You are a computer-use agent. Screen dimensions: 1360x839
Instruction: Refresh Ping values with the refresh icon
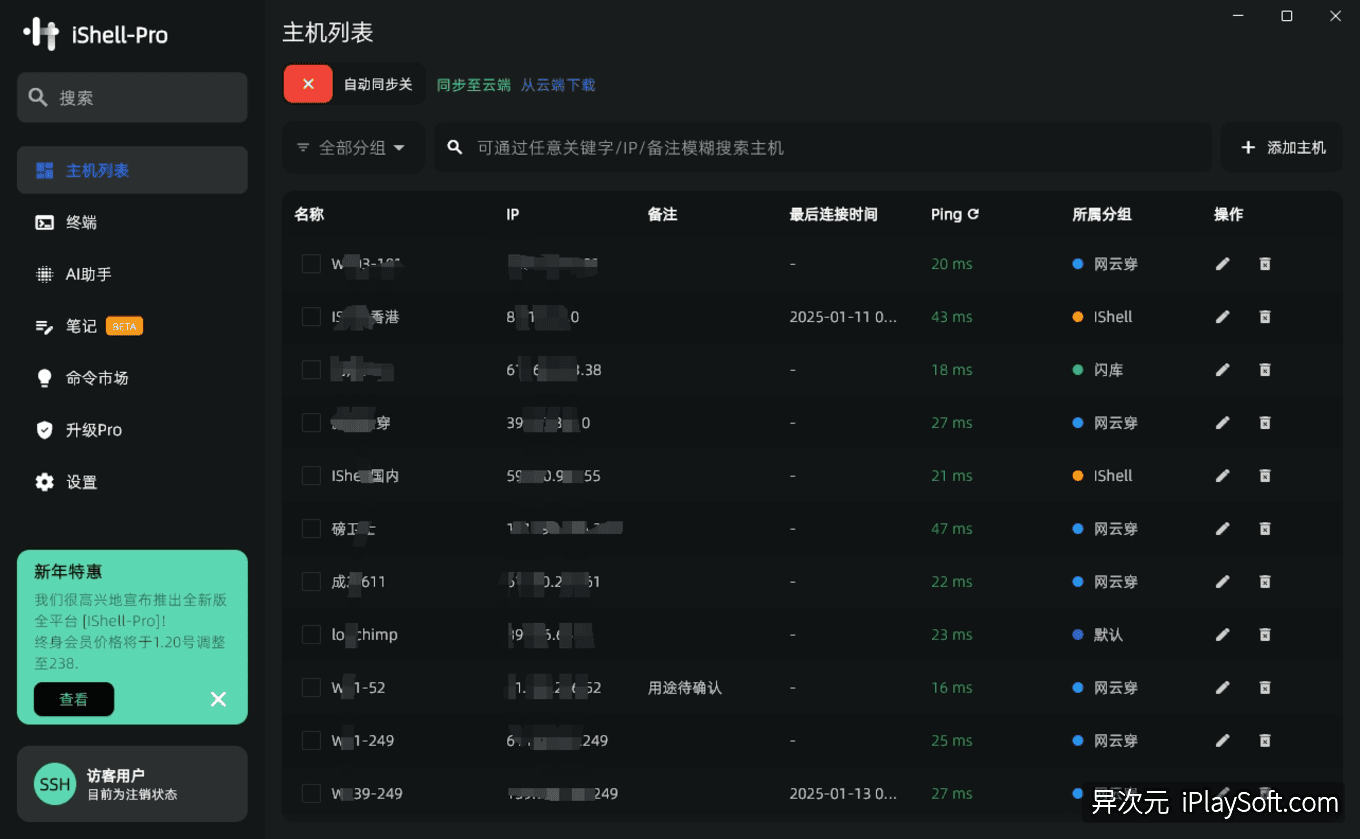click(974, 213)
